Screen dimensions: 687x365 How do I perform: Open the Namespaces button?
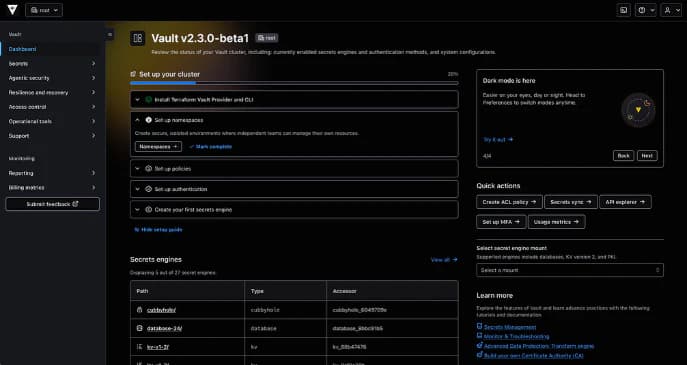click(x=158, y=147)
